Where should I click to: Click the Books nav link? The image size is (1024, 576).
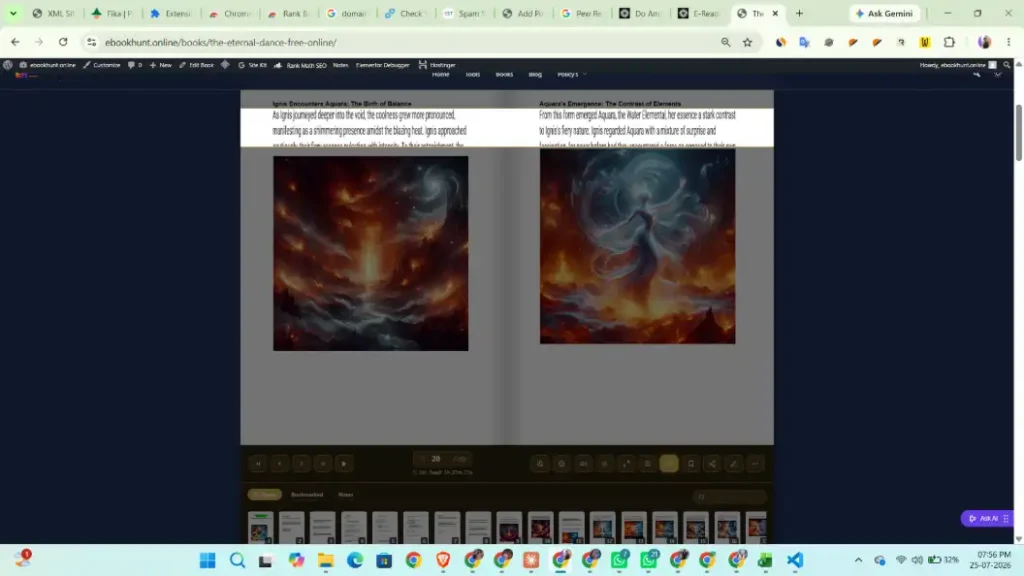coord(504,74)
